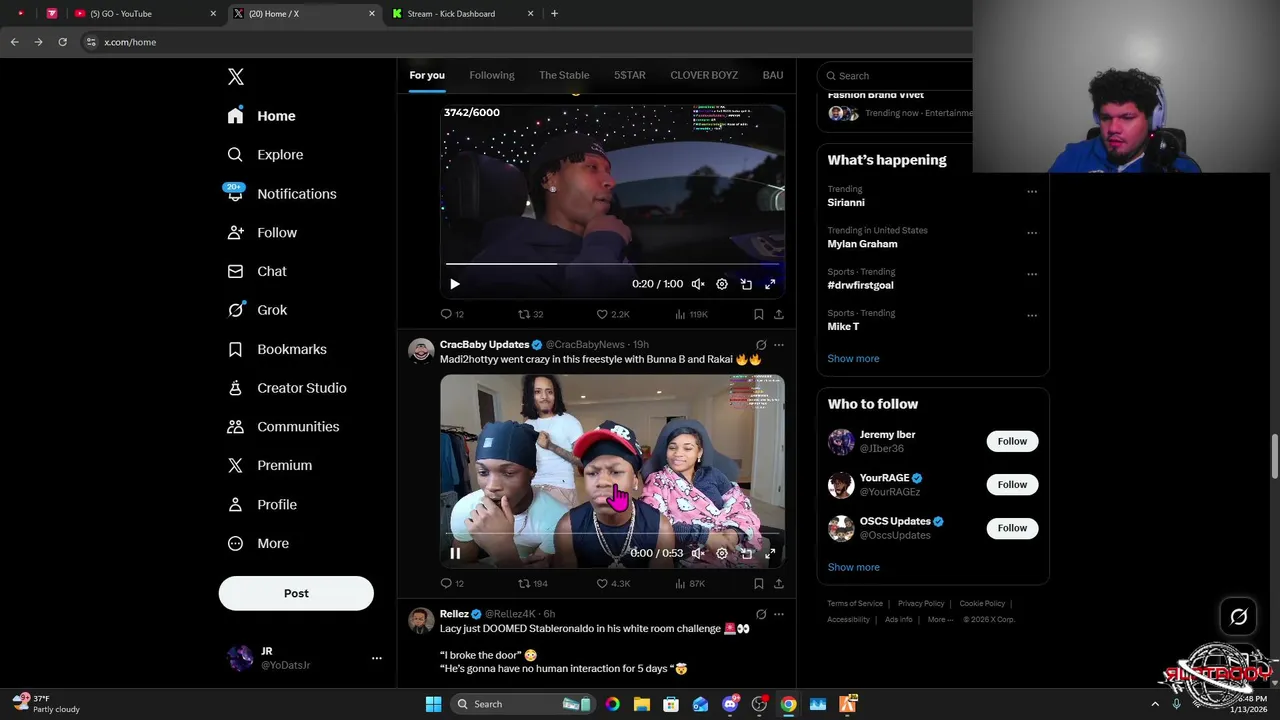Open Creator Studio in the sidebar

point(286,388)
